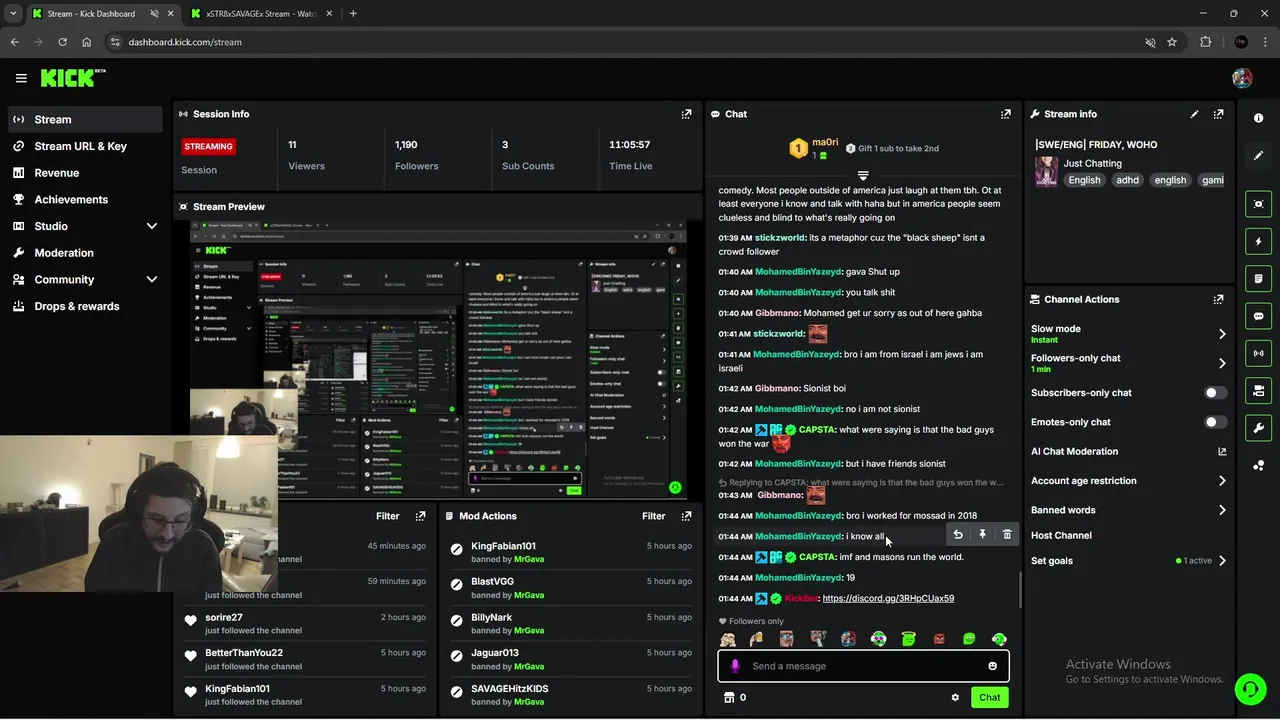The width and height of the screenshot is (1280, 720).
Task: Open the emoji picker in message box
Action: pos(992,666)
